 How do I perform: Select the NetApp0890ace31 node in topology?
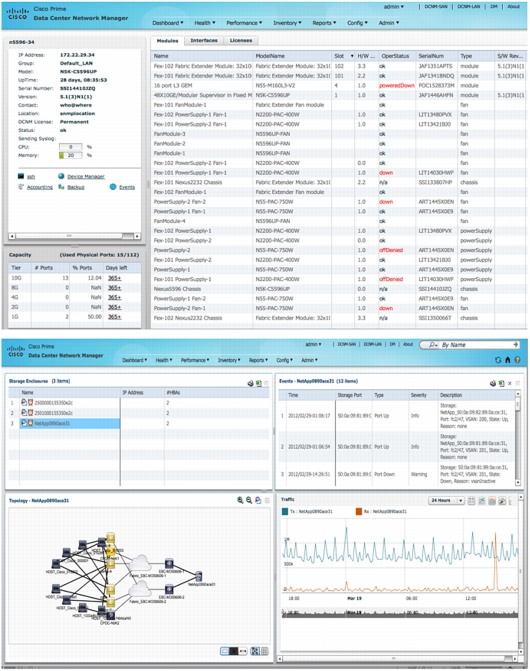(x=198, y=576)
